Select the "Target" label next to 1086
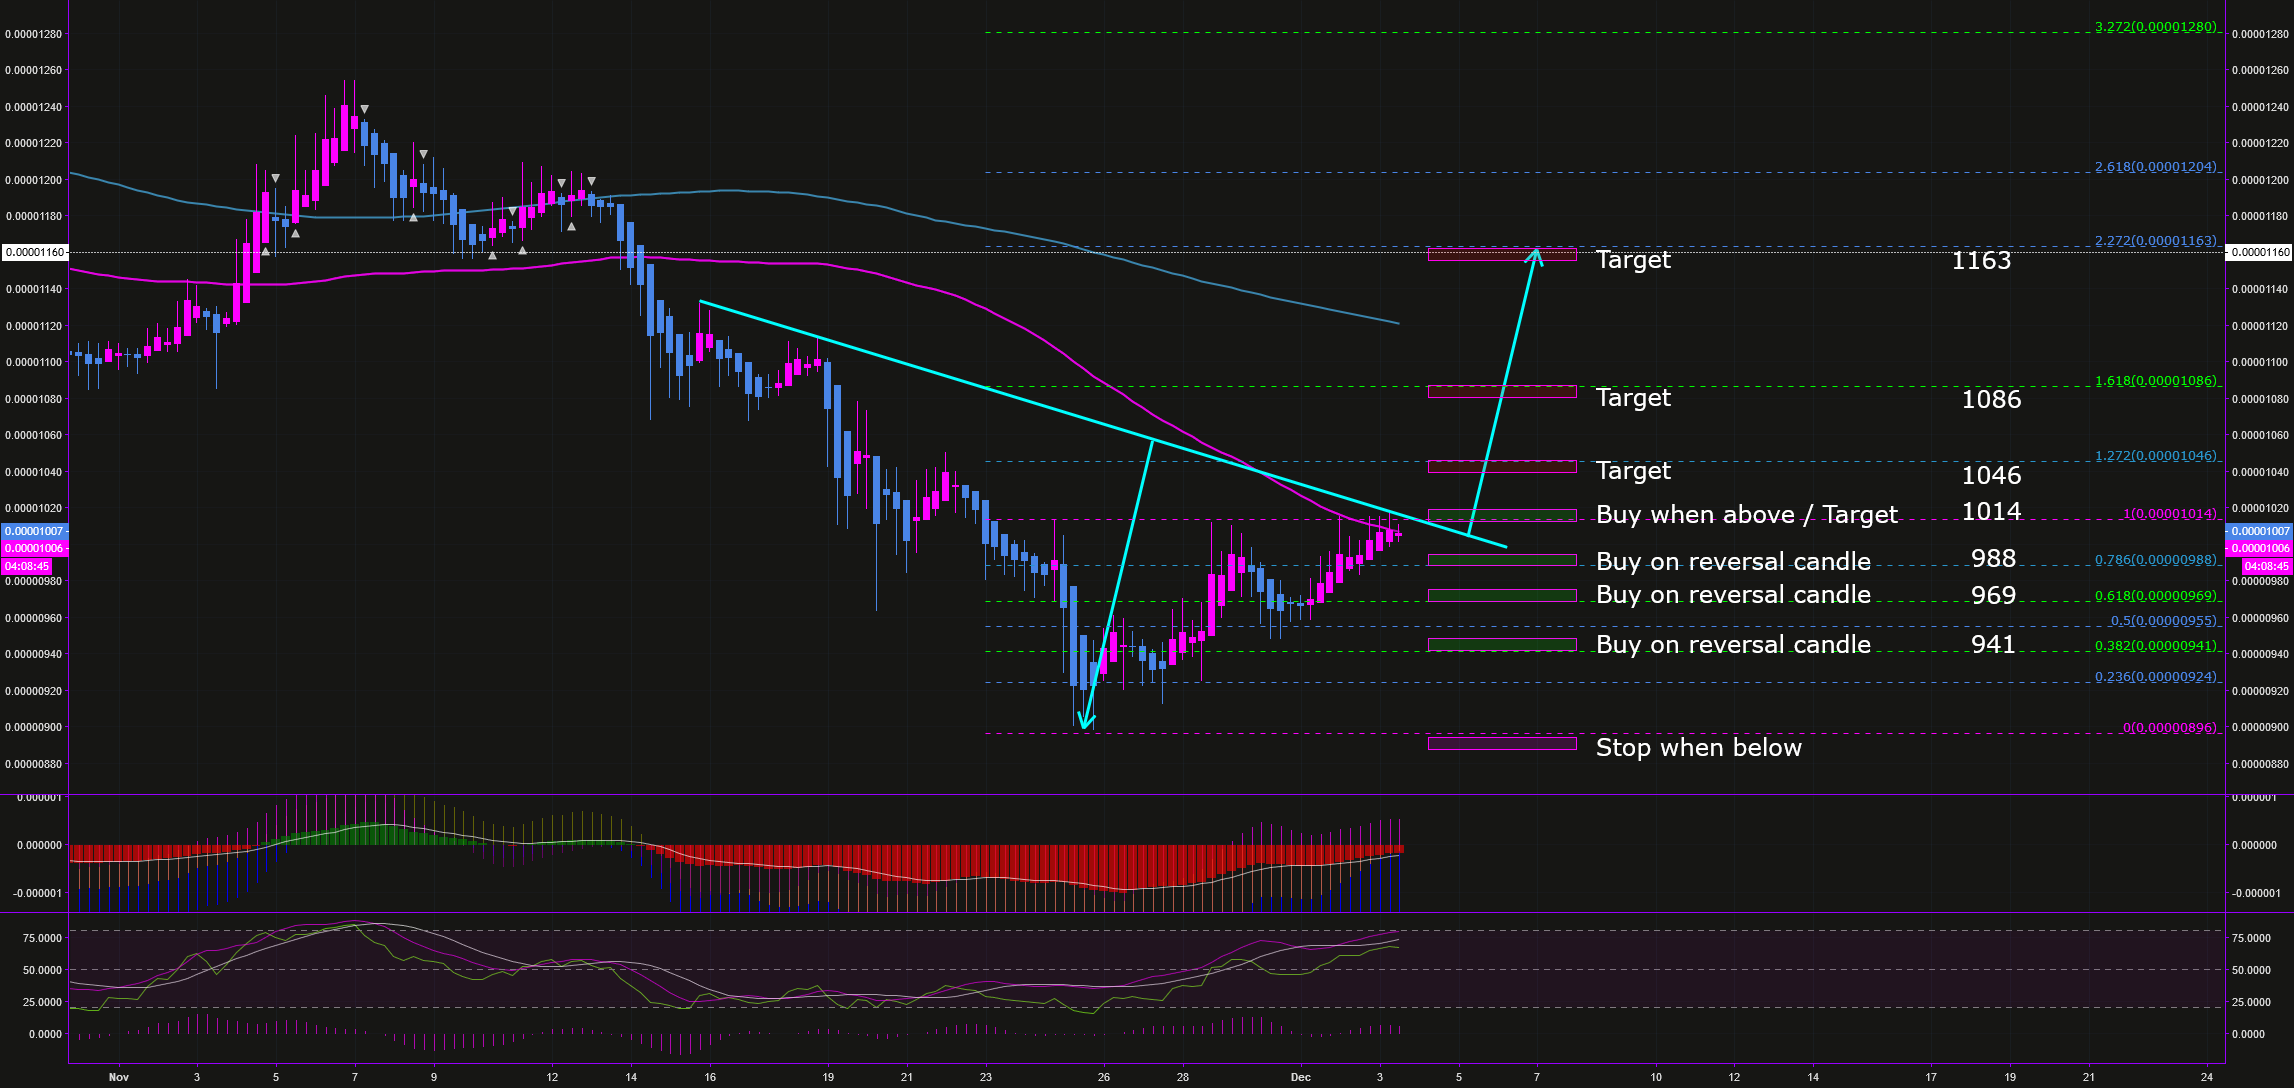The width and height of the screenshot is (2294, 1088). [1633, 398]
